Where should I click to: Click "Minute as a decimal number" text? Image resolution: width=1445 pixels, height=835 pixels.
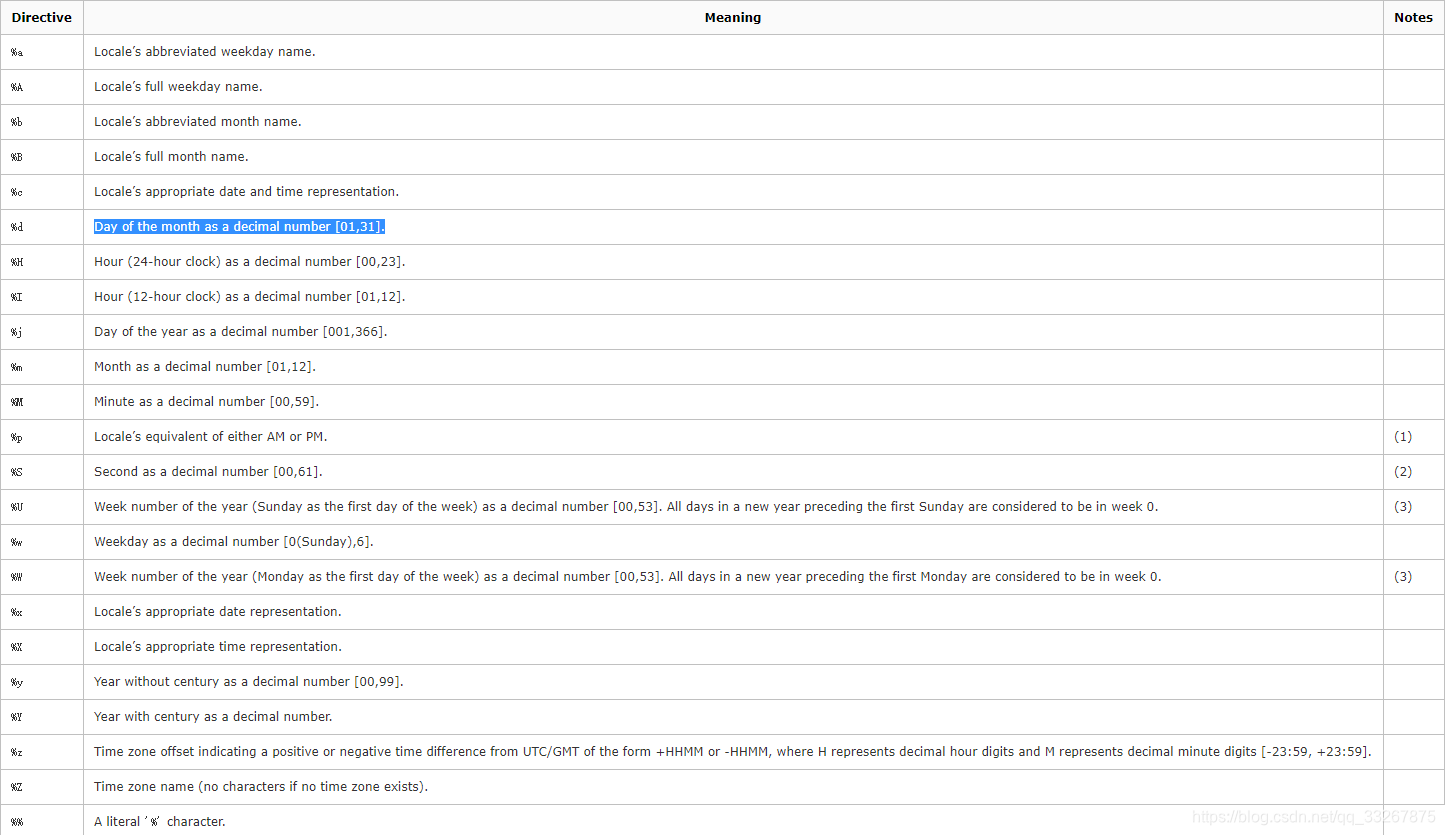click(206, 402)
